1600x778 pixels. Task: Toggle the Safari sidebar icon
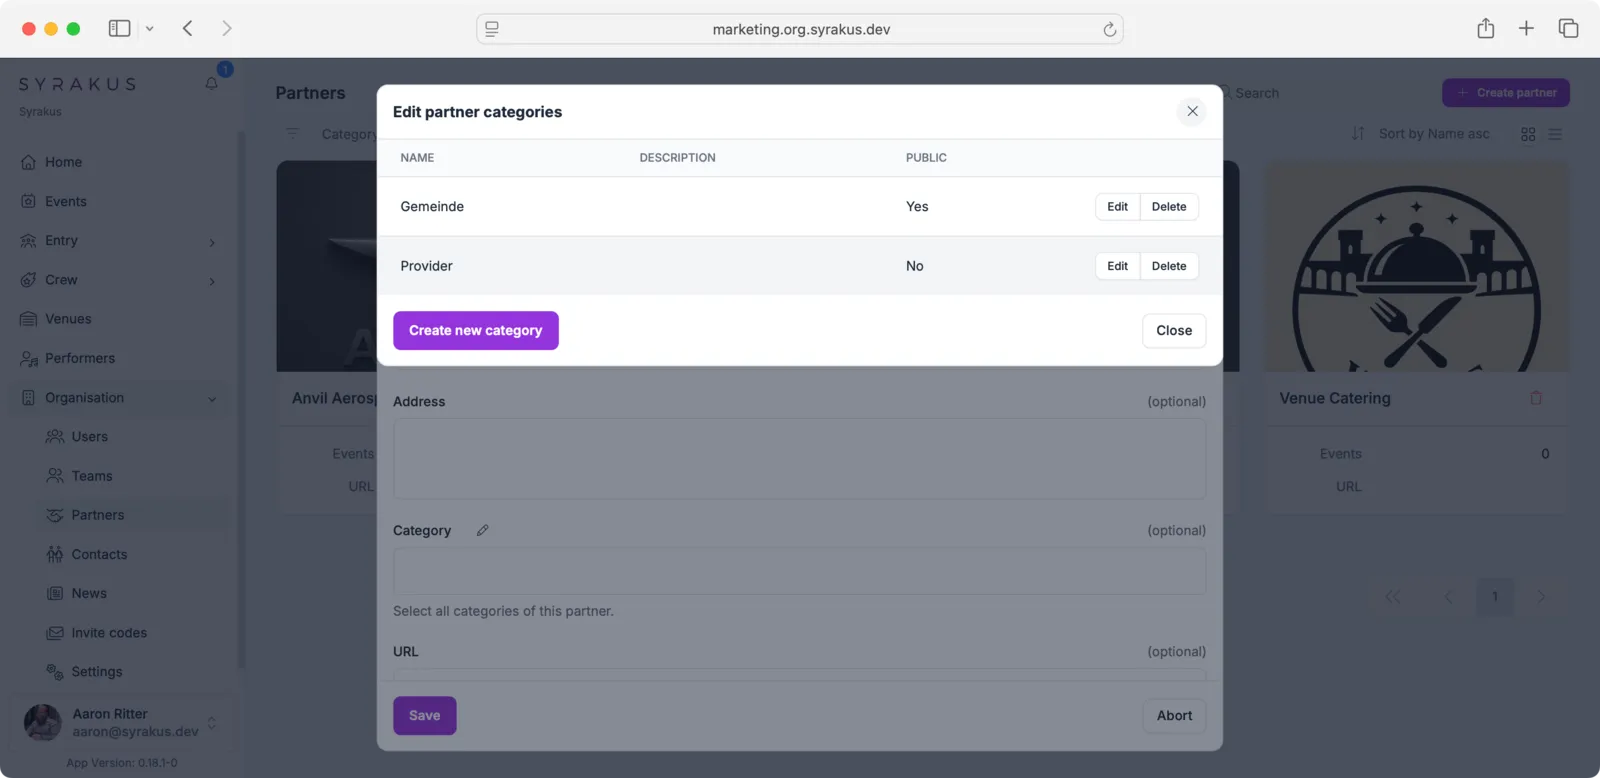119,28
